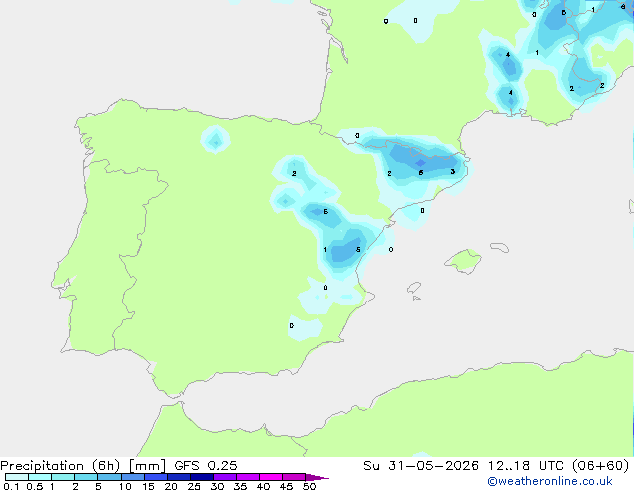The height and width of the screenshot is (490, 634).
Task: Click the '20' legend scale label
Action: point(171,486)
